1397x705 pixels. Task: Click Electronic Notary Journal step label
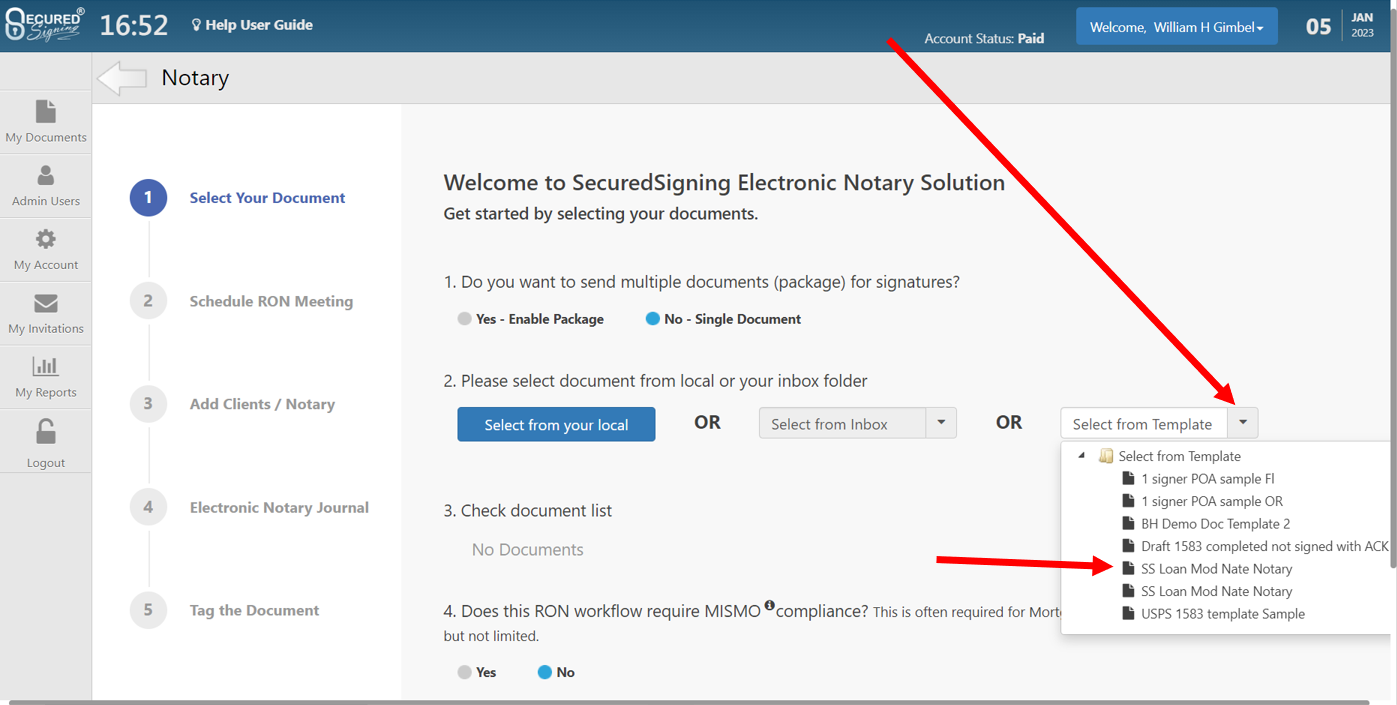tap(279, 507)
